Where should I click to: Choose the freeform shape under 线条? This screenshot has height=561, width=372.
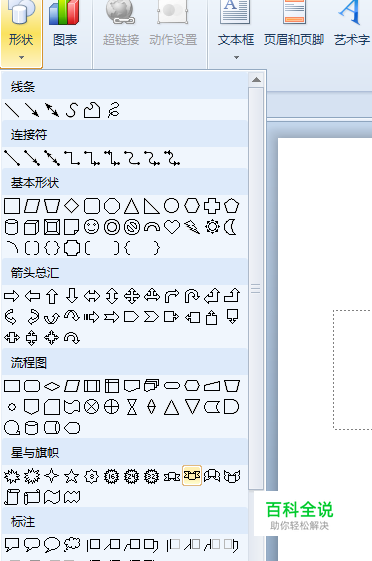point(92,110)
